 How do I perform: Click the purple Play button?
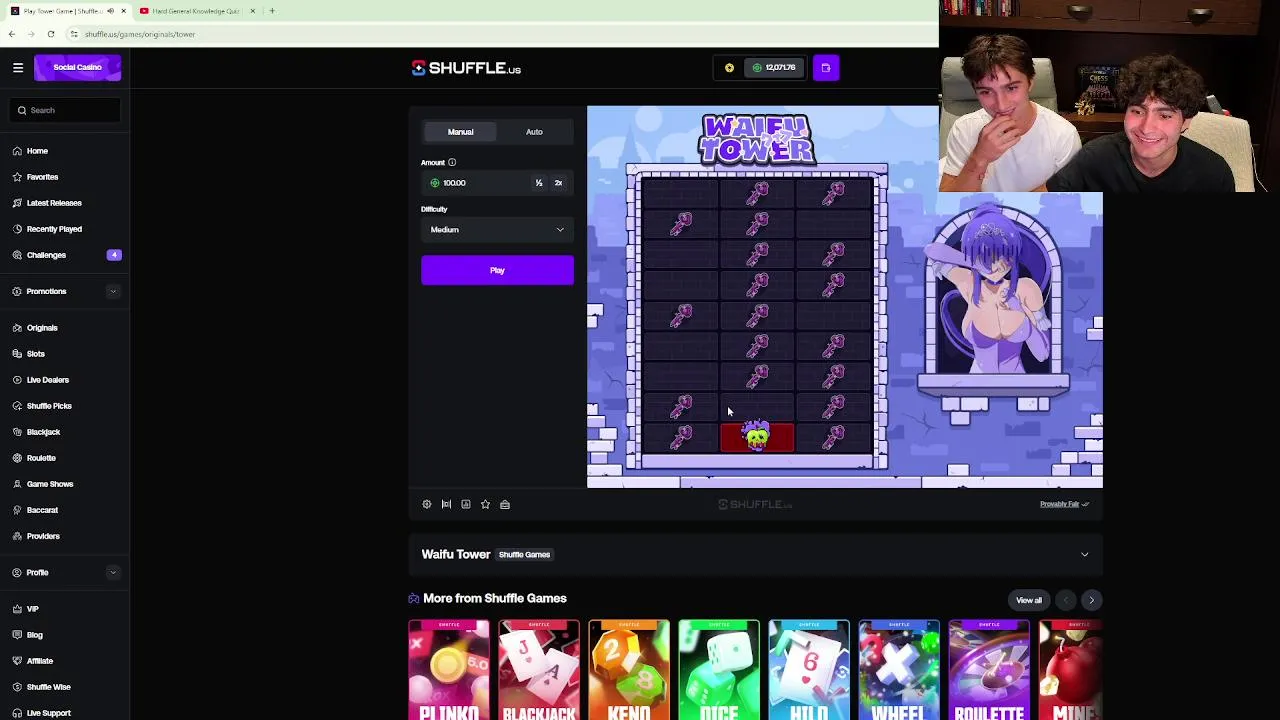coord(497,270)
